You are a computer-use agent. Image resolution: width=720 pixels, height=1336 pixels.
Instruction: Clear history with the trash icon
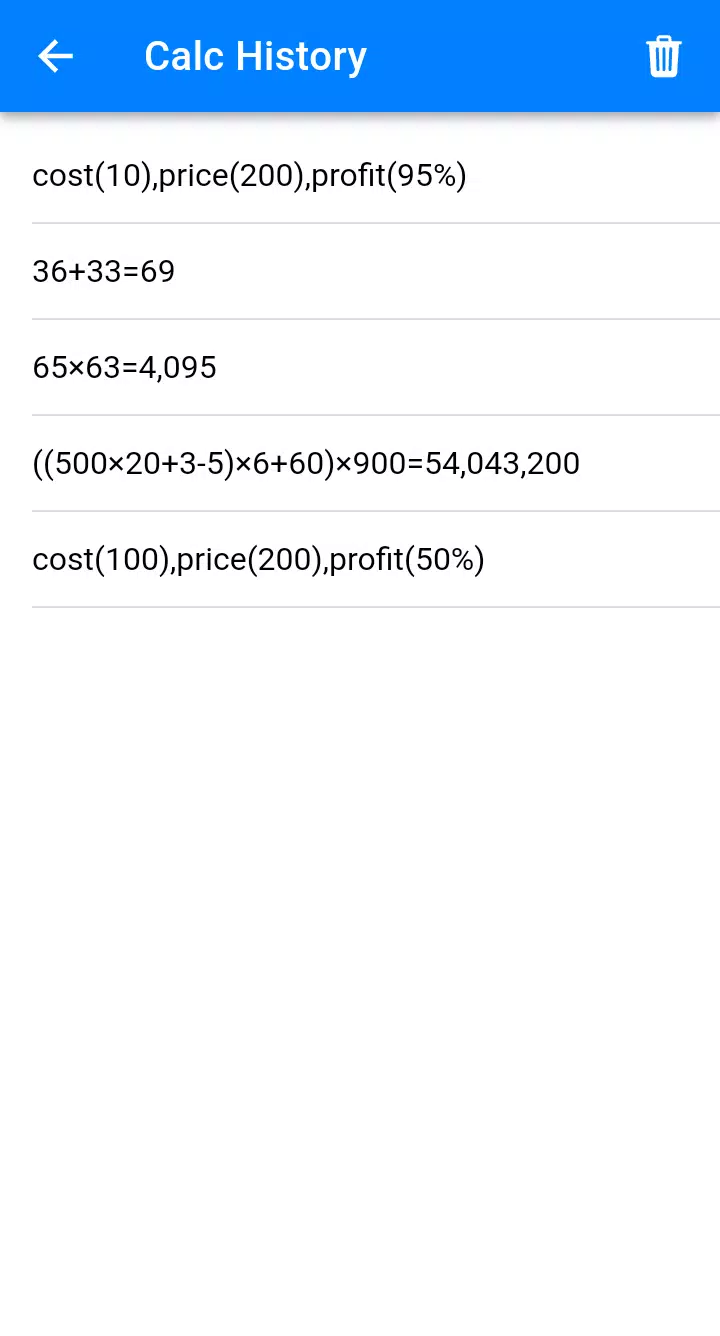click(663, 56)
